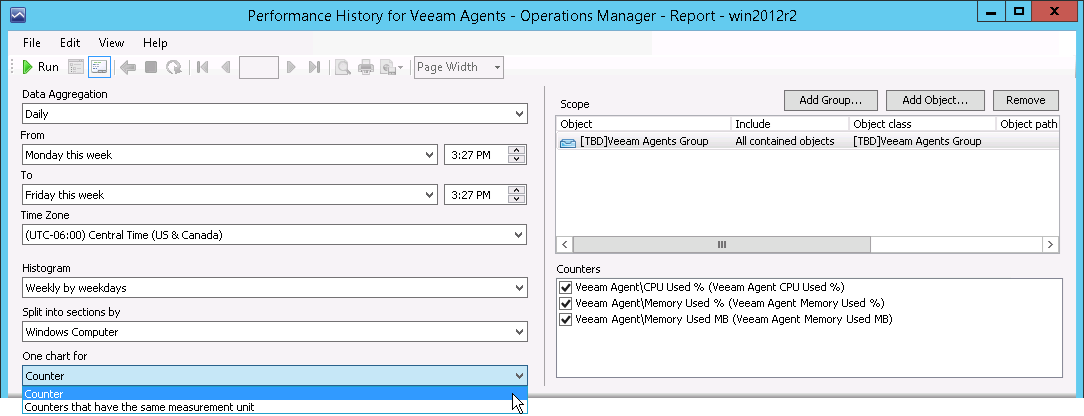Open the export report icon dropdown
Image resolution: width=1084 pixels, height=416 pixels.
click(x=392, y=67)
